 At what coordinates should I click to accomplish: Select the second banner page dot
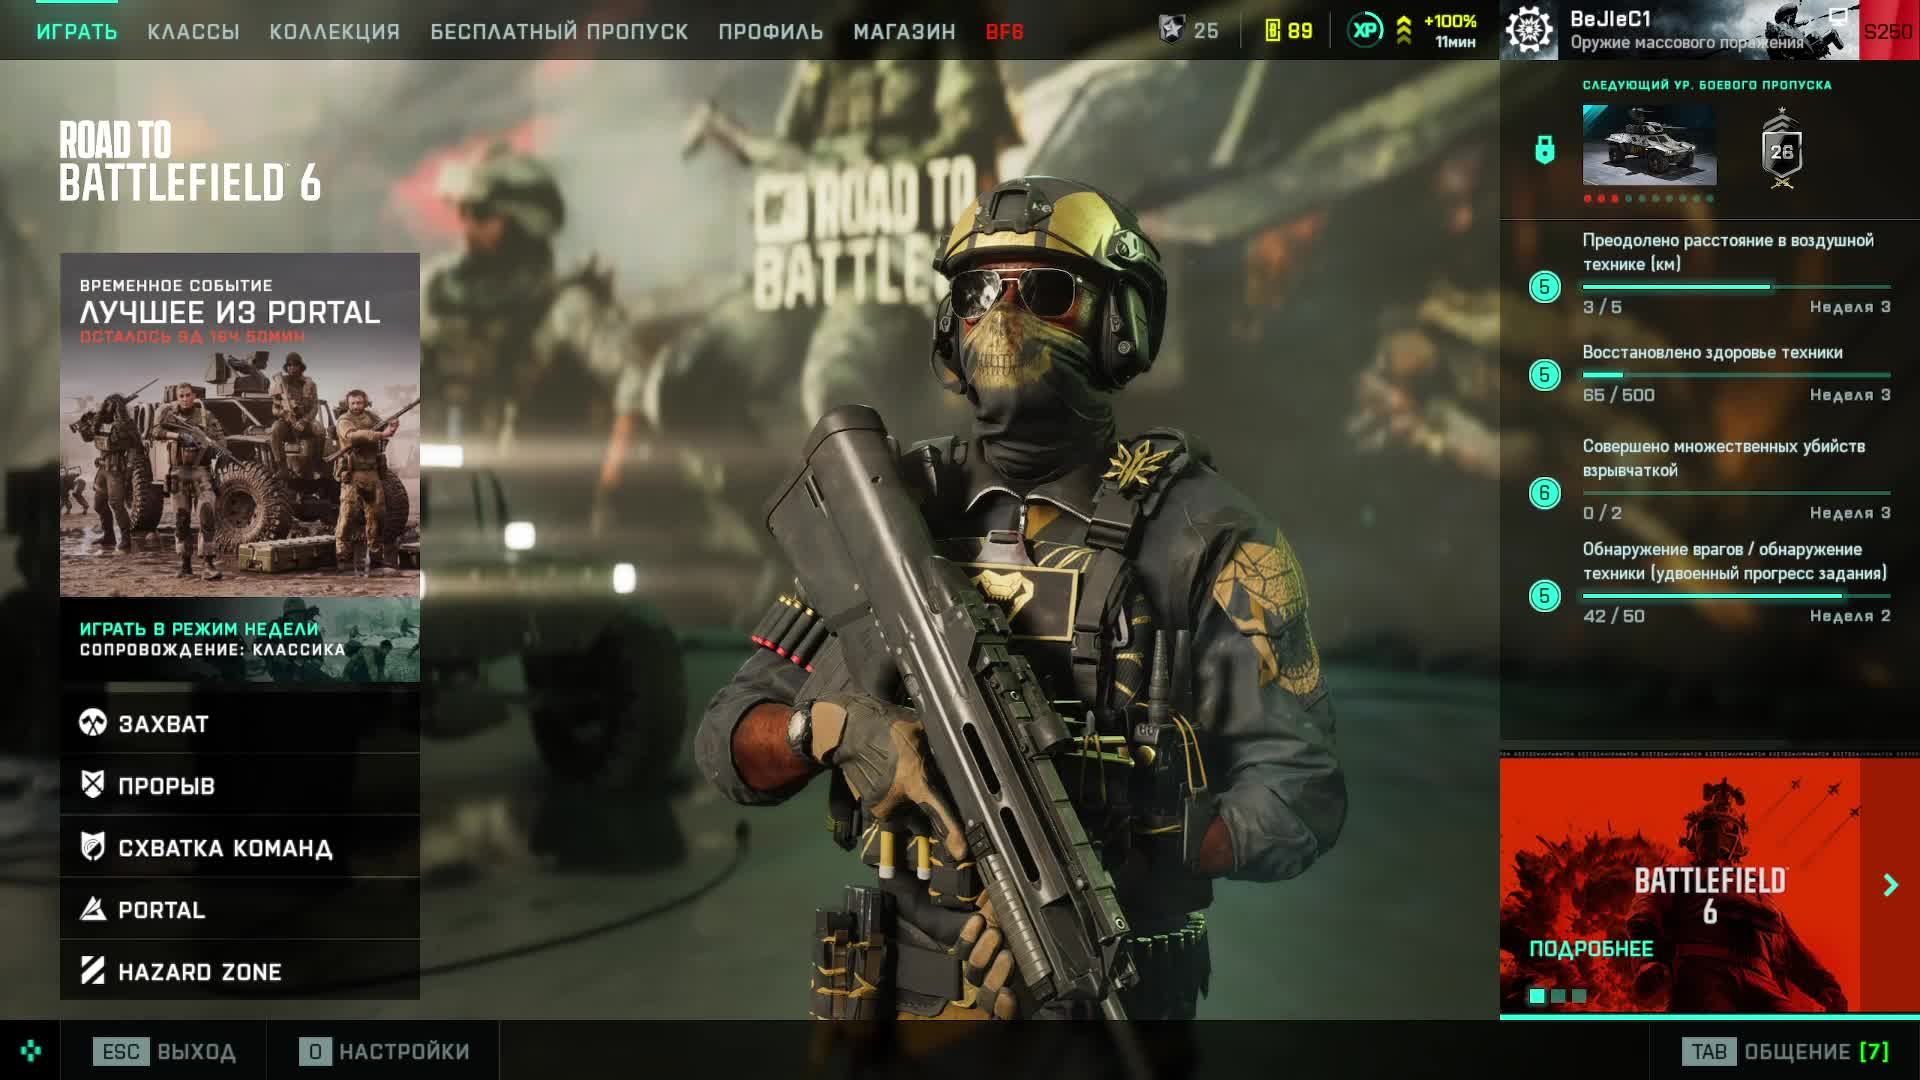[x=1558, y=996]
